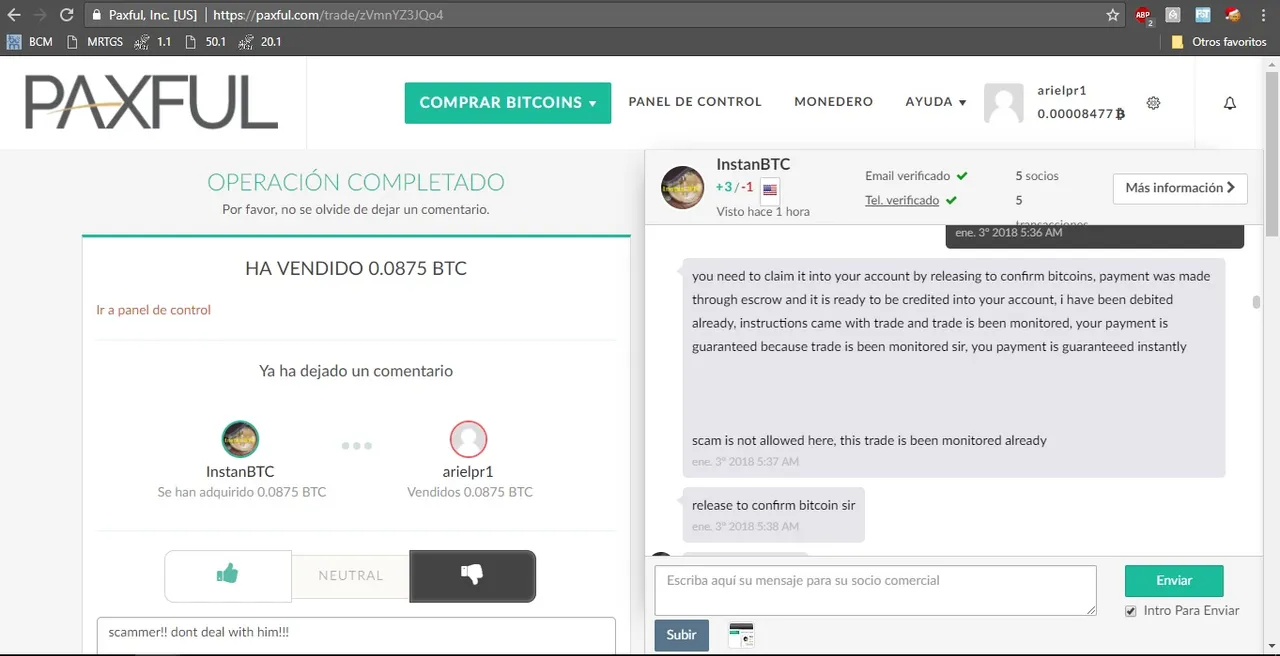Click the chat panel scrollbar thumb
Screen dimensions: 1280x656
tap(1255, 303)
